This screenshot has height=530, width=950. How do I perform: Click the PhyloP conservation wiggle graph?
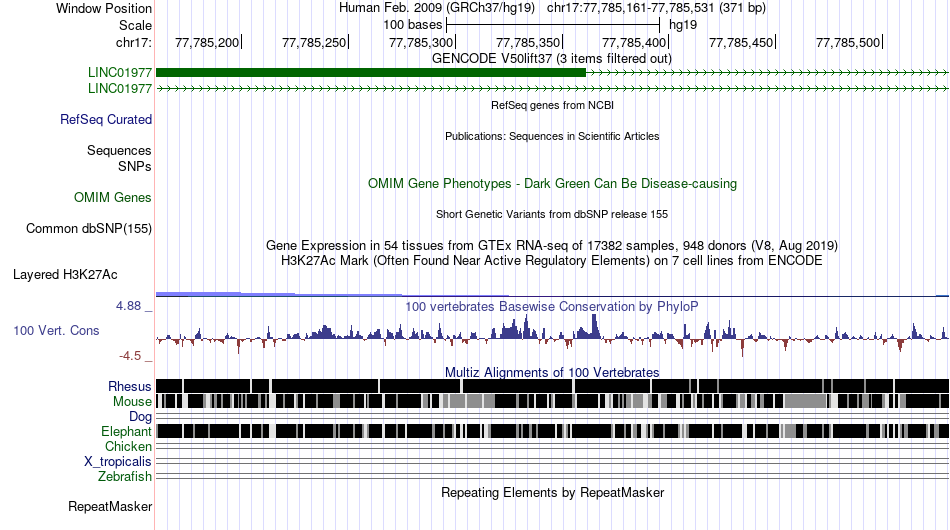coord(553,336)
